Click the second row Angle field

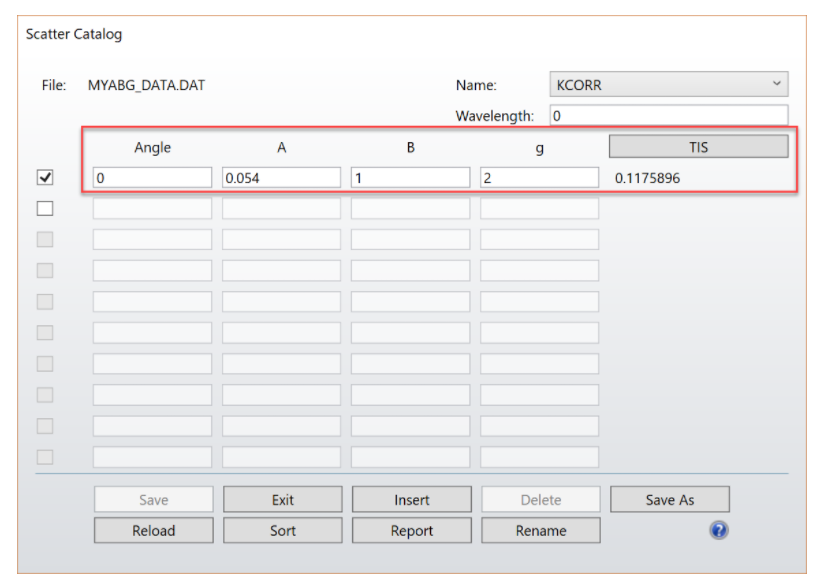tap(152, 209)
